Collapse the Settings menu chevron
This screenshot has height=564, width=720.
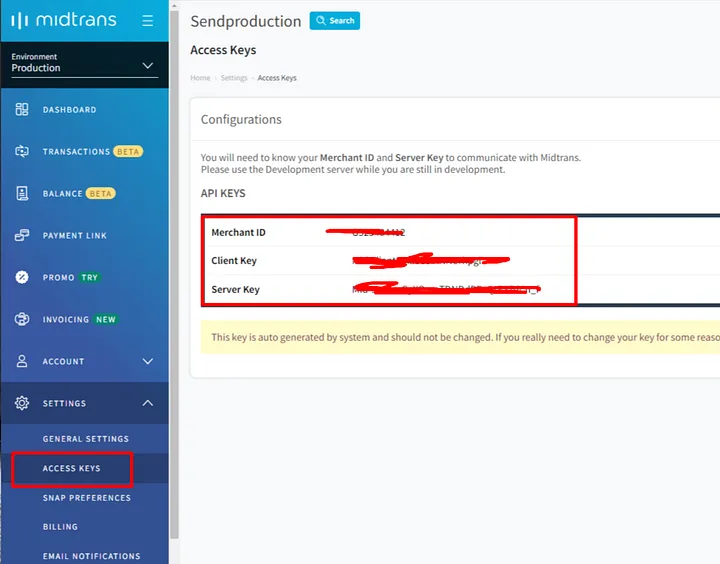tap(147, 403)
